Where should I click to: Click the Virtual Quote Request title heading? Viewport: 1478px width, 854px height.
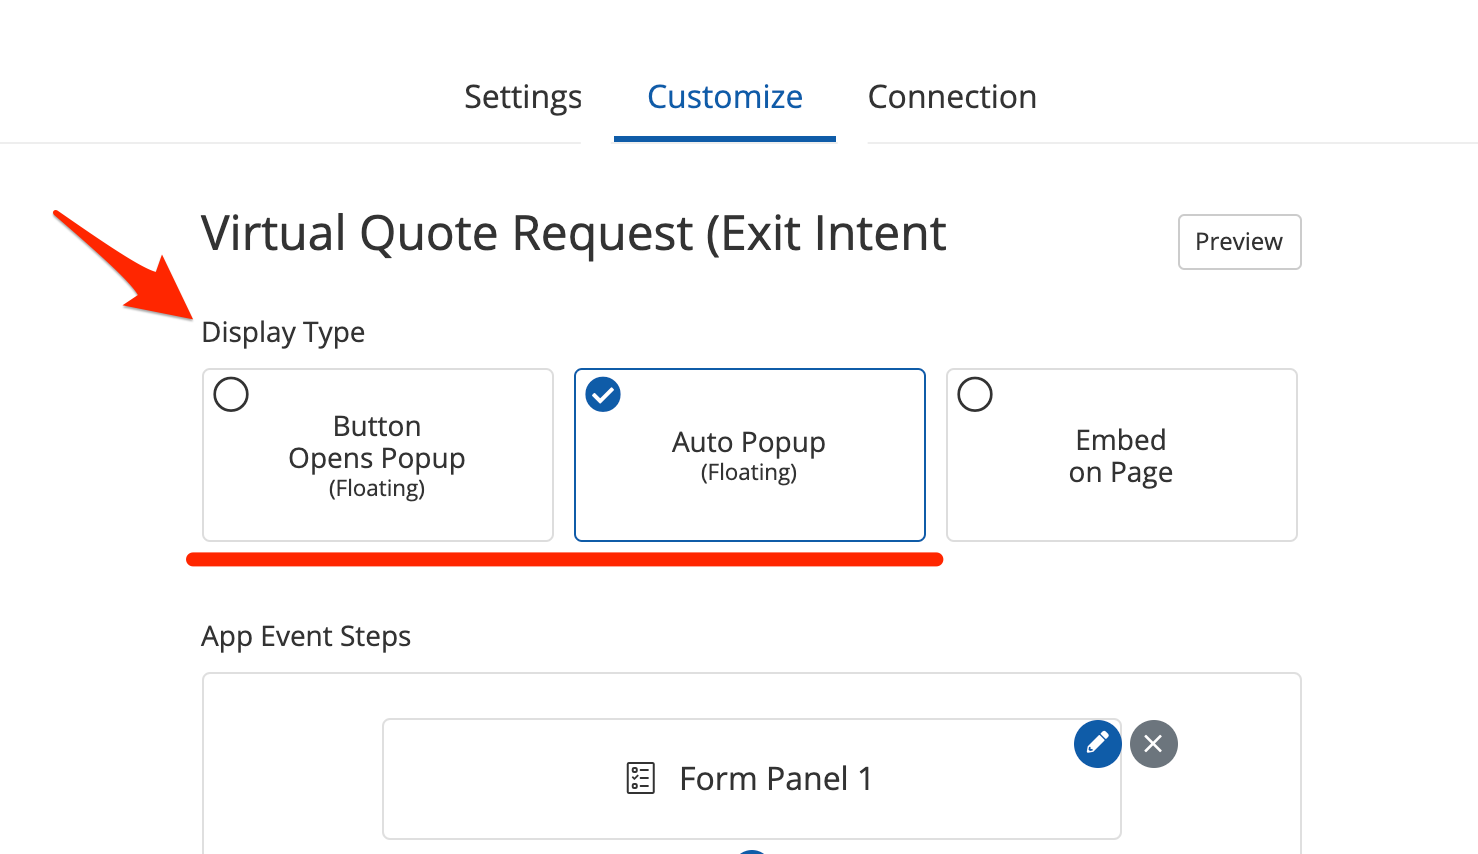tap(573, 234)
